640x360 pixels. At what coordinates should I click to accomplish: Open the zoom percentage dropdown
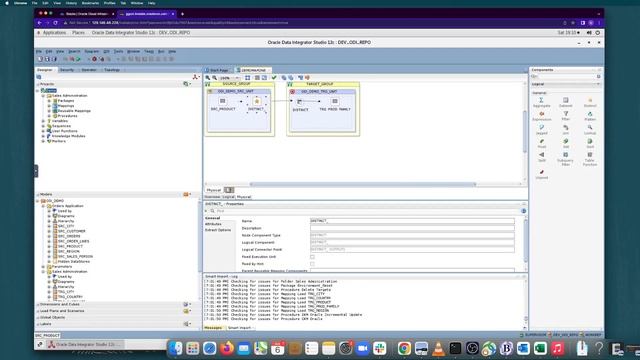point(238,78)
